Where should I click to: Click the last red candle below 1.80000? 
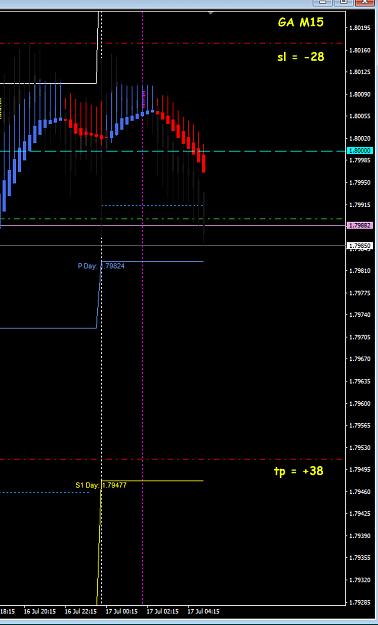pos(204,163)
